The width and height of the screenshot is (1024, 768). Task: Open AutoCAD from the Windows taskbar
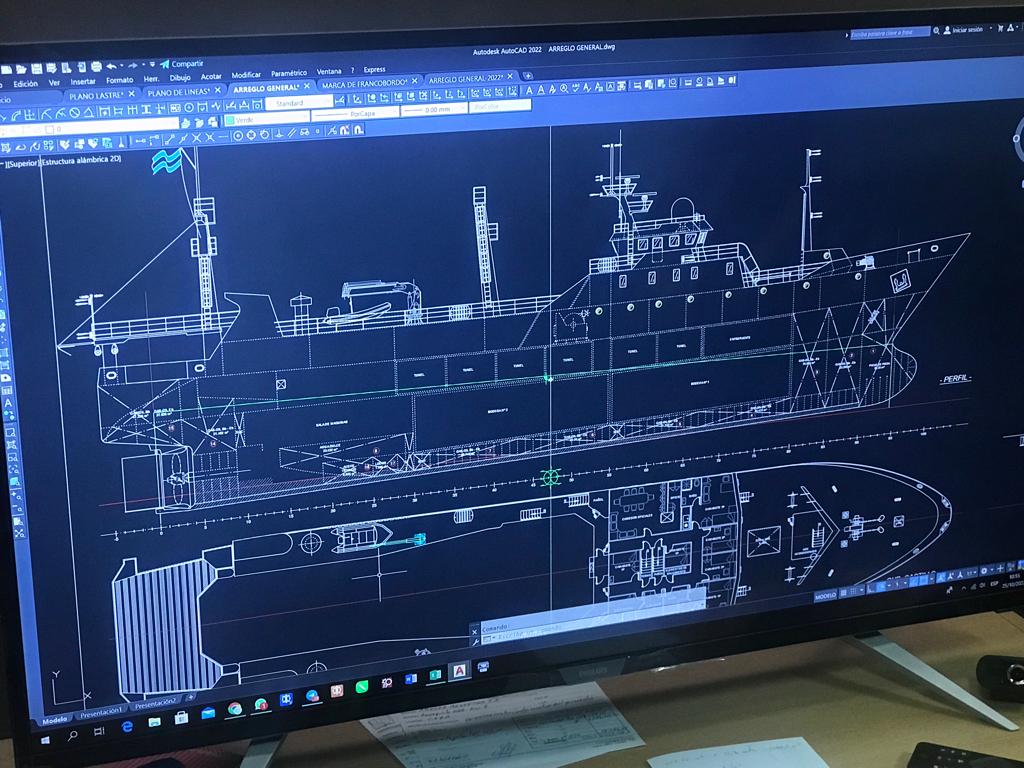[459, 672]
